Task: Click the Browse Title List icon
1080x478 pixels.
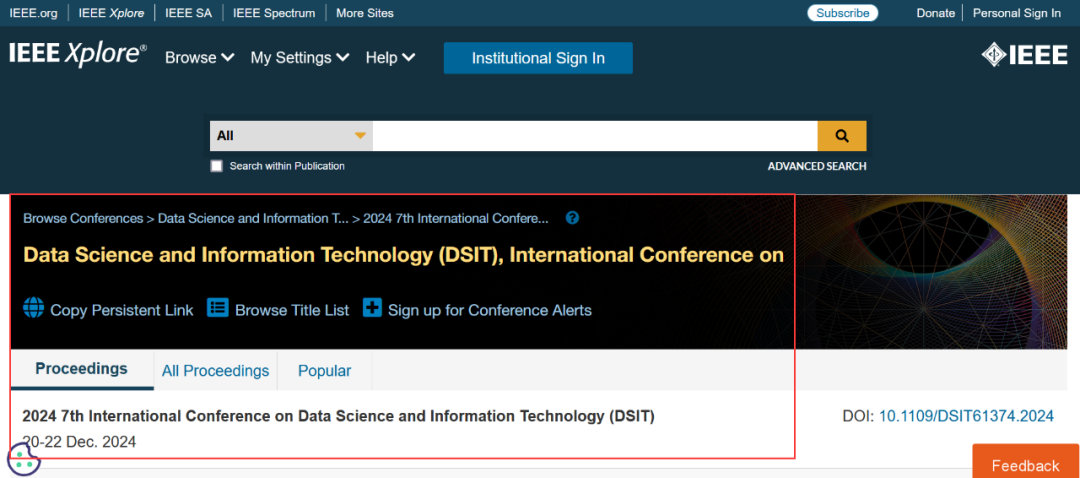Action: pos(218,308)
